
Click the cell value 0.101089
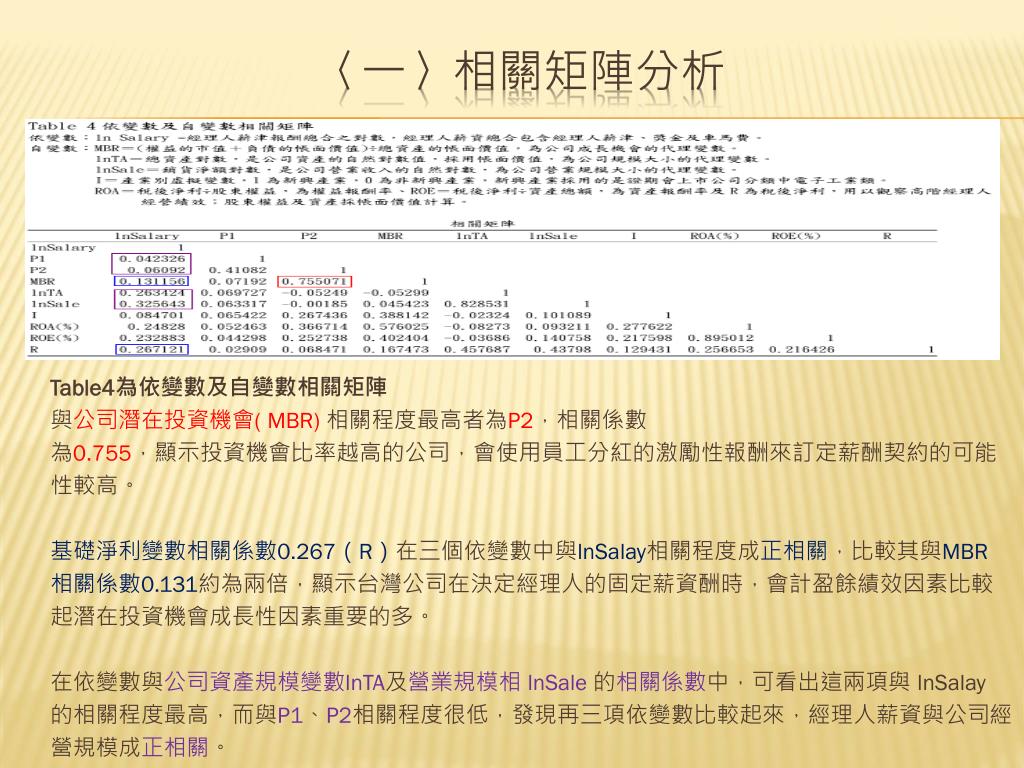pyautogui.click(x=558, y=315)
